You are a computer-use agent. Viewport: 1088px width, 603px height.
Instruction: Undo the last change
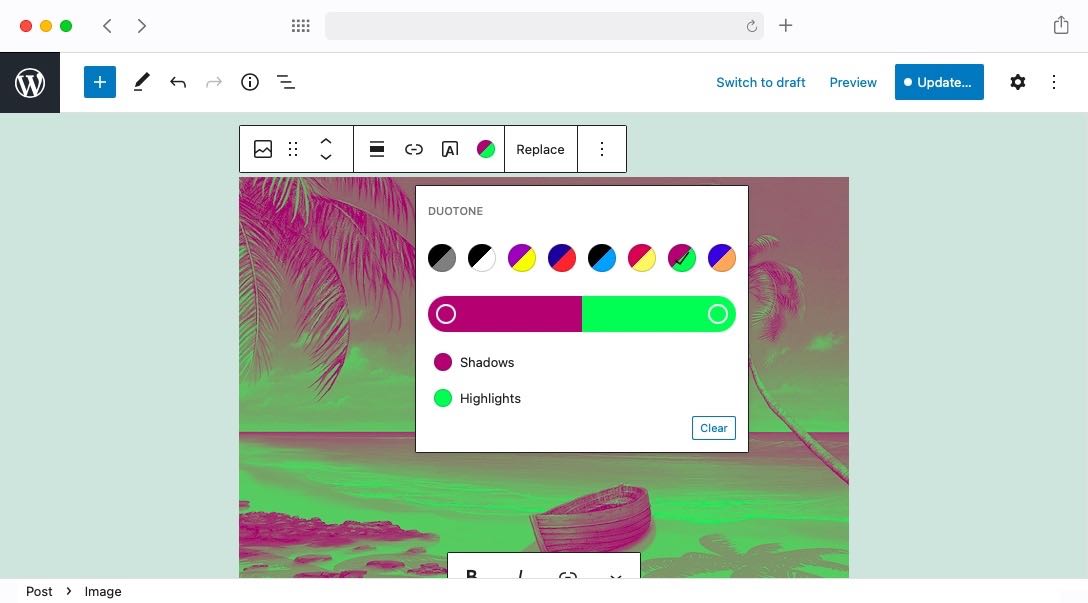(178, 82)
